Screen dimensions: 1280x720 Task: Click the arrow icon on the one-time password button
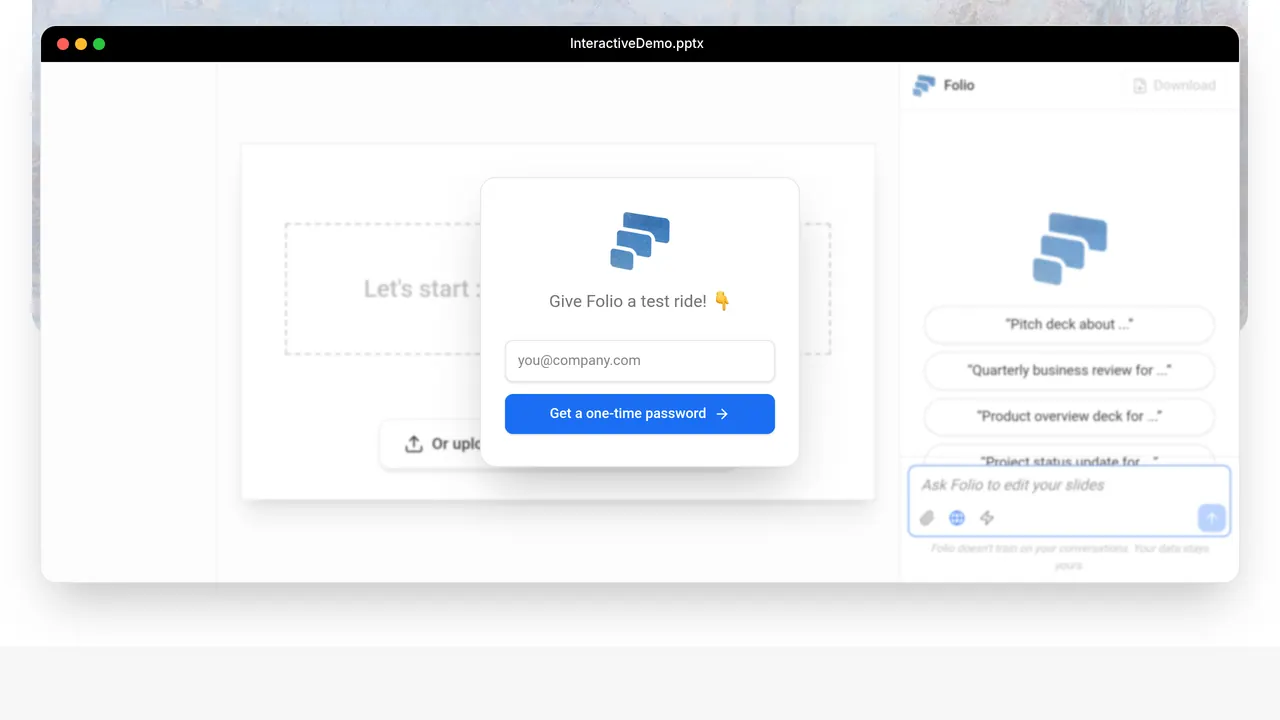722,414
